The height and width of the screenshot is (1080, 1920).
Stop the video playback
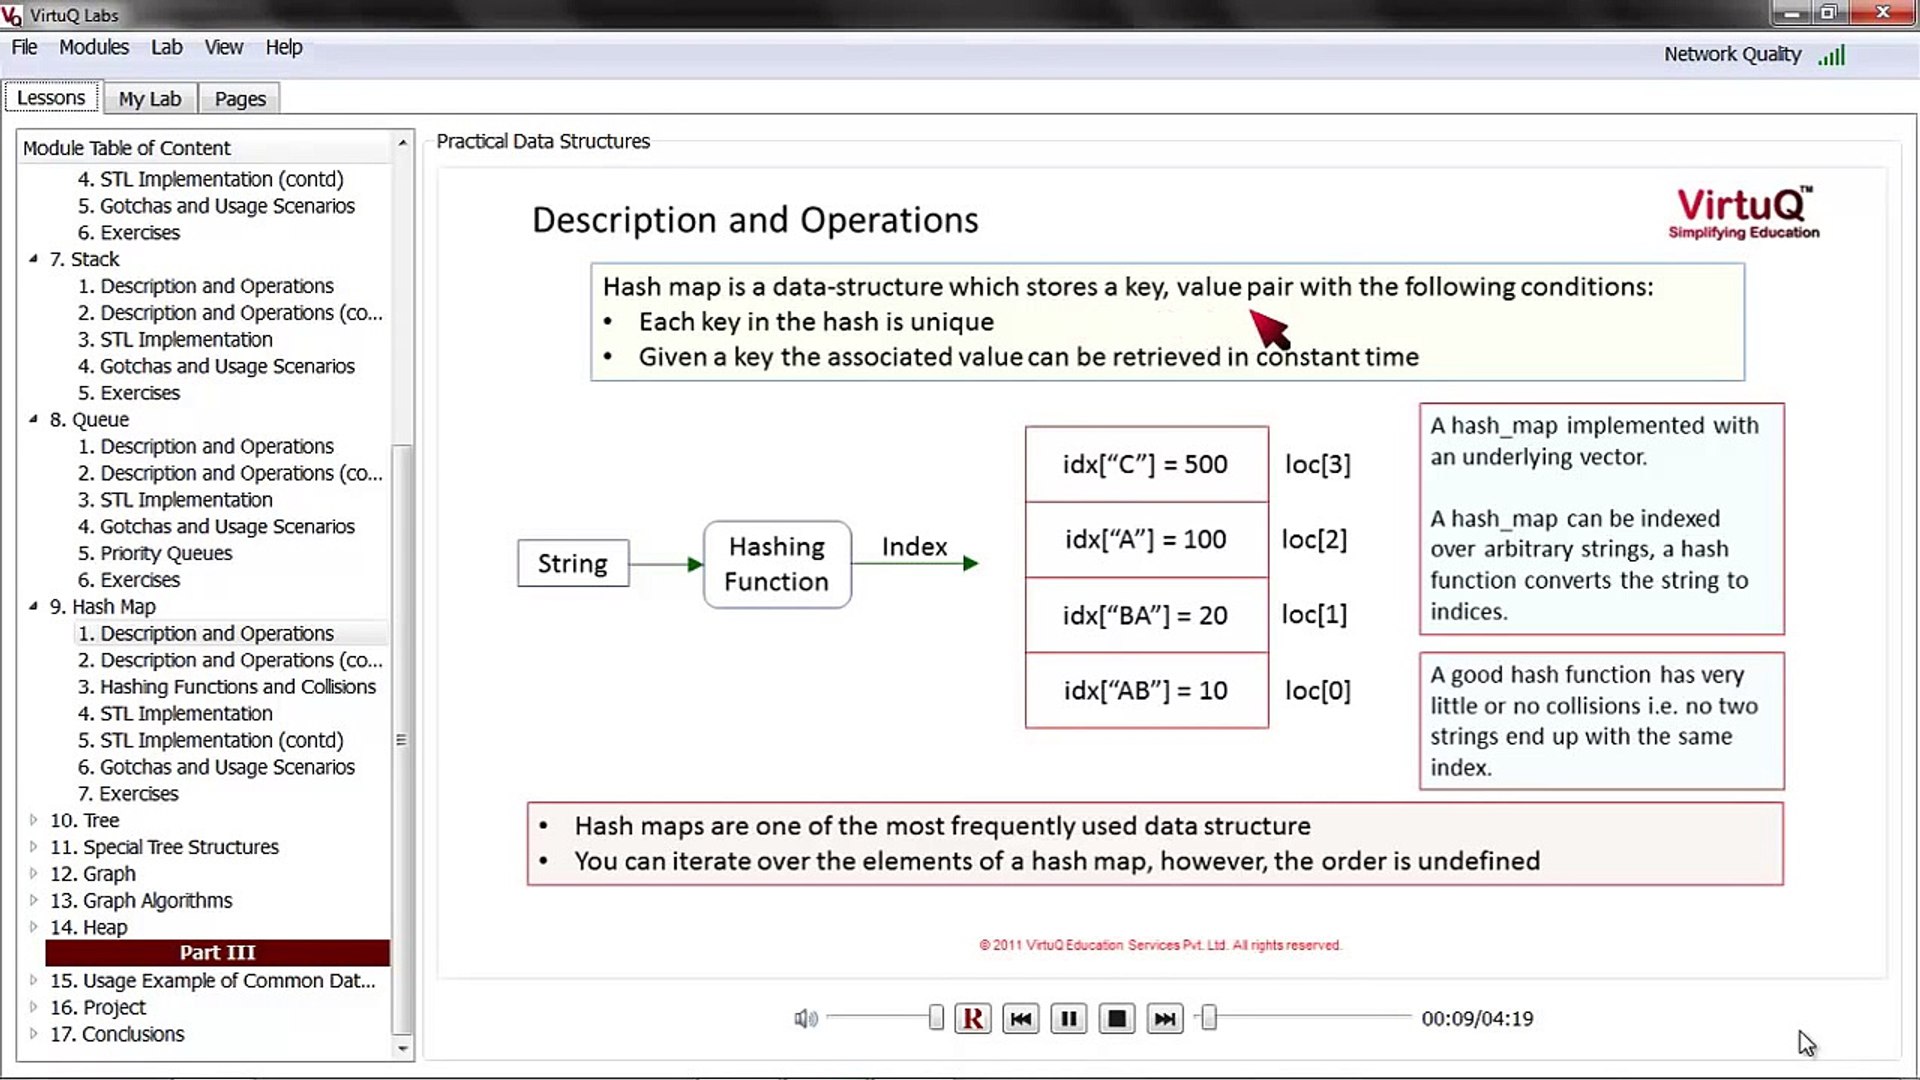pyautogui.click(x=1116, y=1018)
